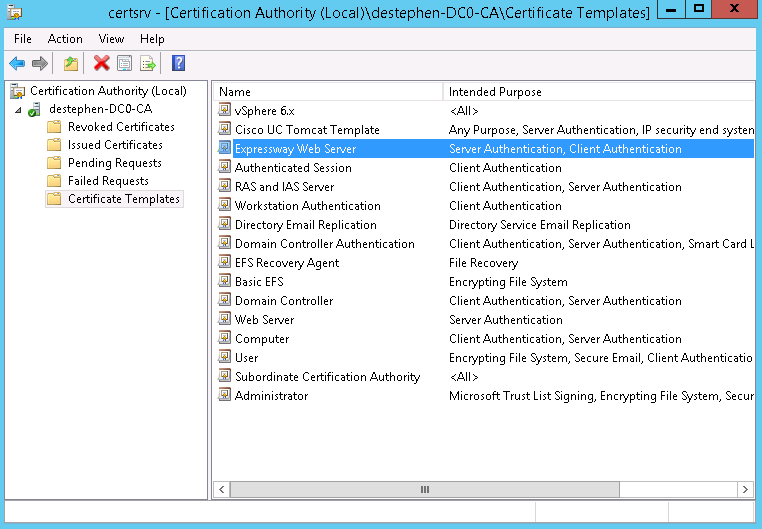This screenshot has width=762, height=529.
Task: Click the horizontal scrollbar left arrow
Action: click(x=222, y=489)
